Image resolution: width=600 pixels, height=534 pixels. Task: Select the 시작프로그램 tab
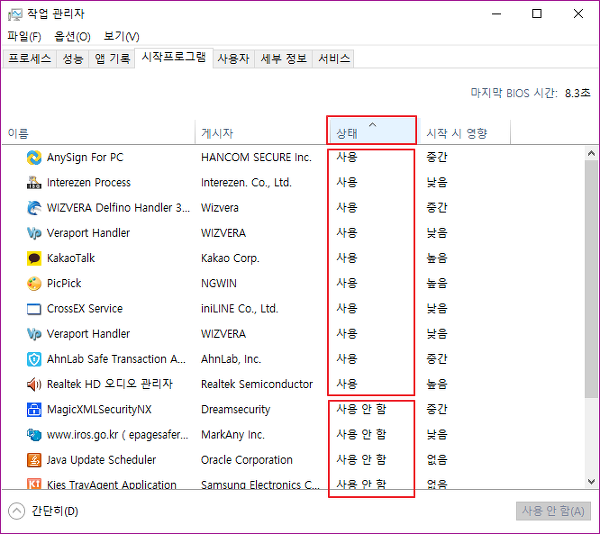(x=174, y=57)
